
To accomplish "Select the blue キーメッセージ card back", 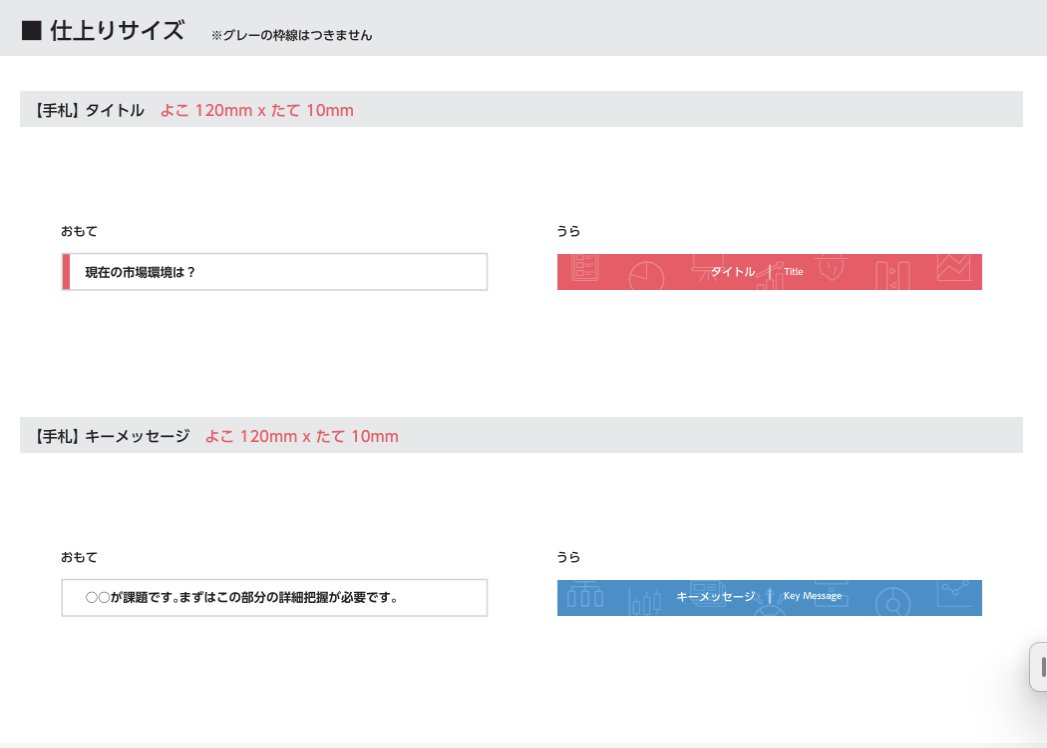I will (769, 598).
